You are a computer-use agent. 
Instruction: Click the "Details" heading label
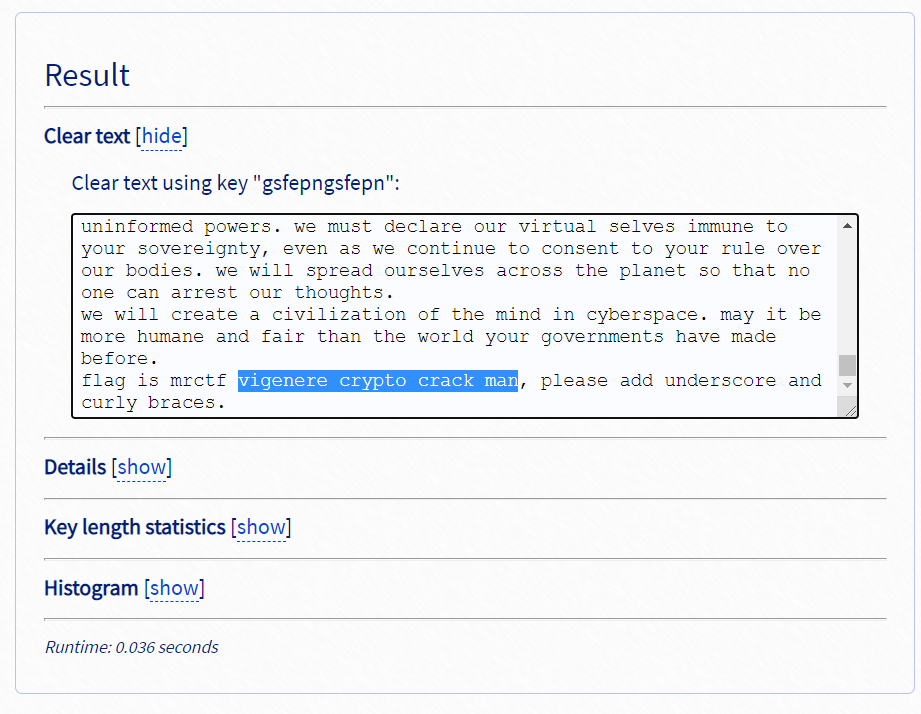tap(75, 467)
